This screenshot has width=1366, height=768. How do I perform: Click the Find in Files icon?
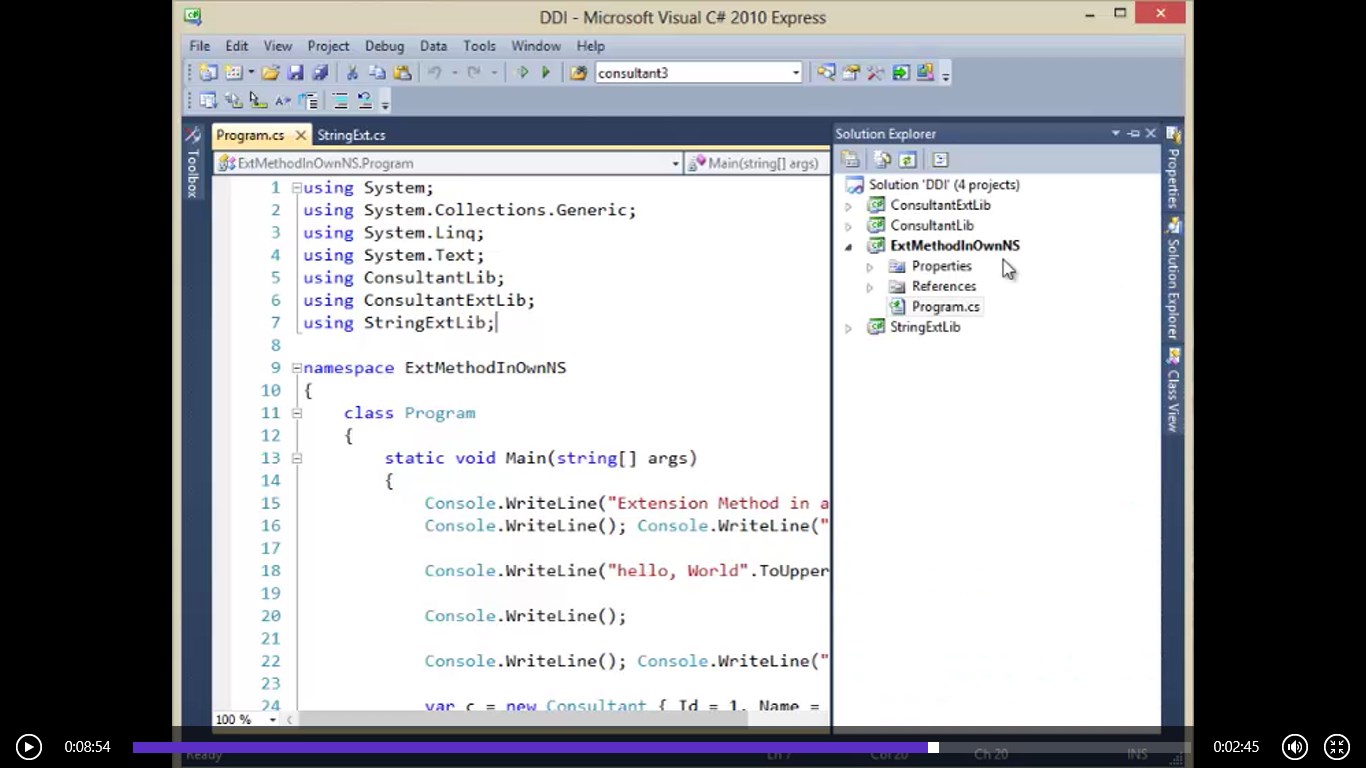pyautogui.click(x=578, y=73)
